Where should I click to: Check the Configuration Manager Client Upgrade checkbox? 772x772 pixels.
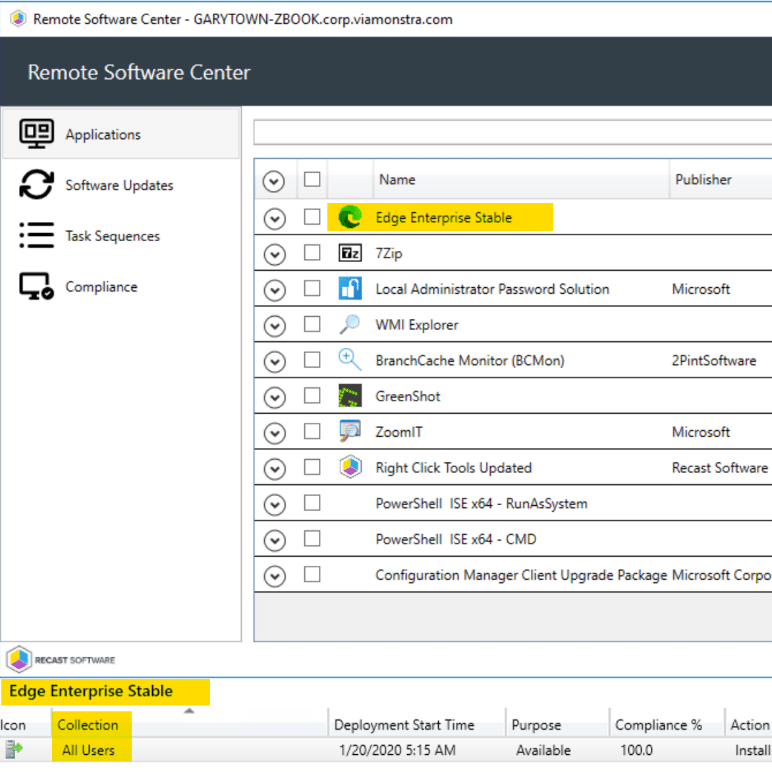pos(312,574)
